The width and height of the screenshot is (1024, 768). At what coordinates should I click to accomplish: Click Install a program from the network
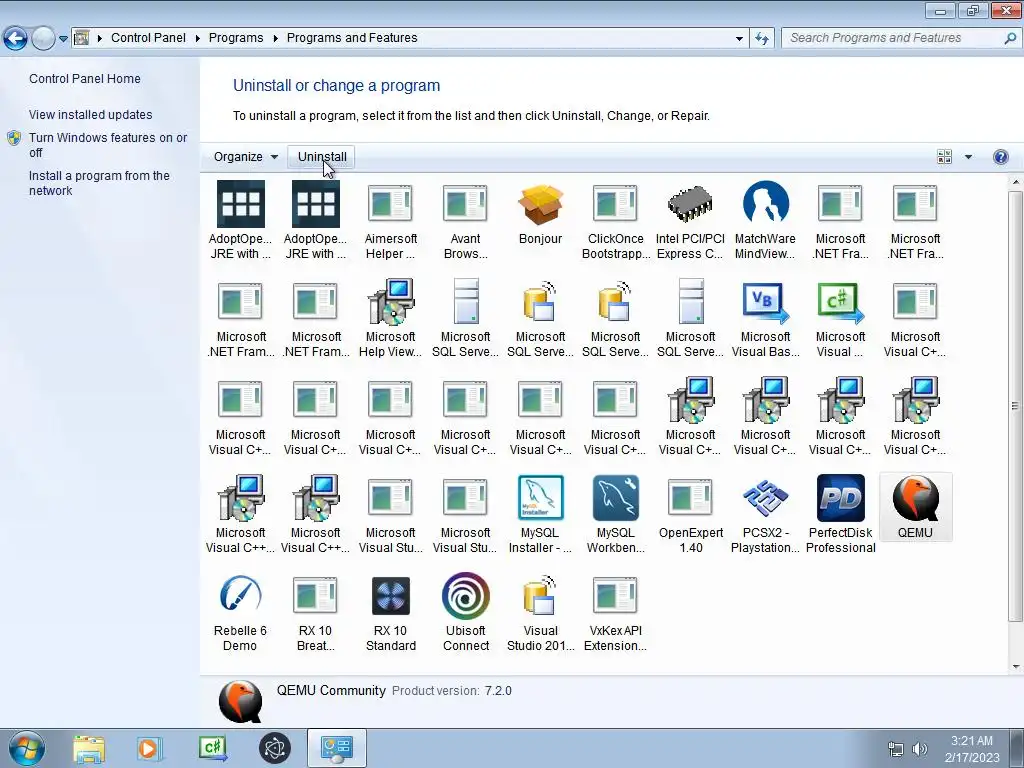tap(99, 183)
